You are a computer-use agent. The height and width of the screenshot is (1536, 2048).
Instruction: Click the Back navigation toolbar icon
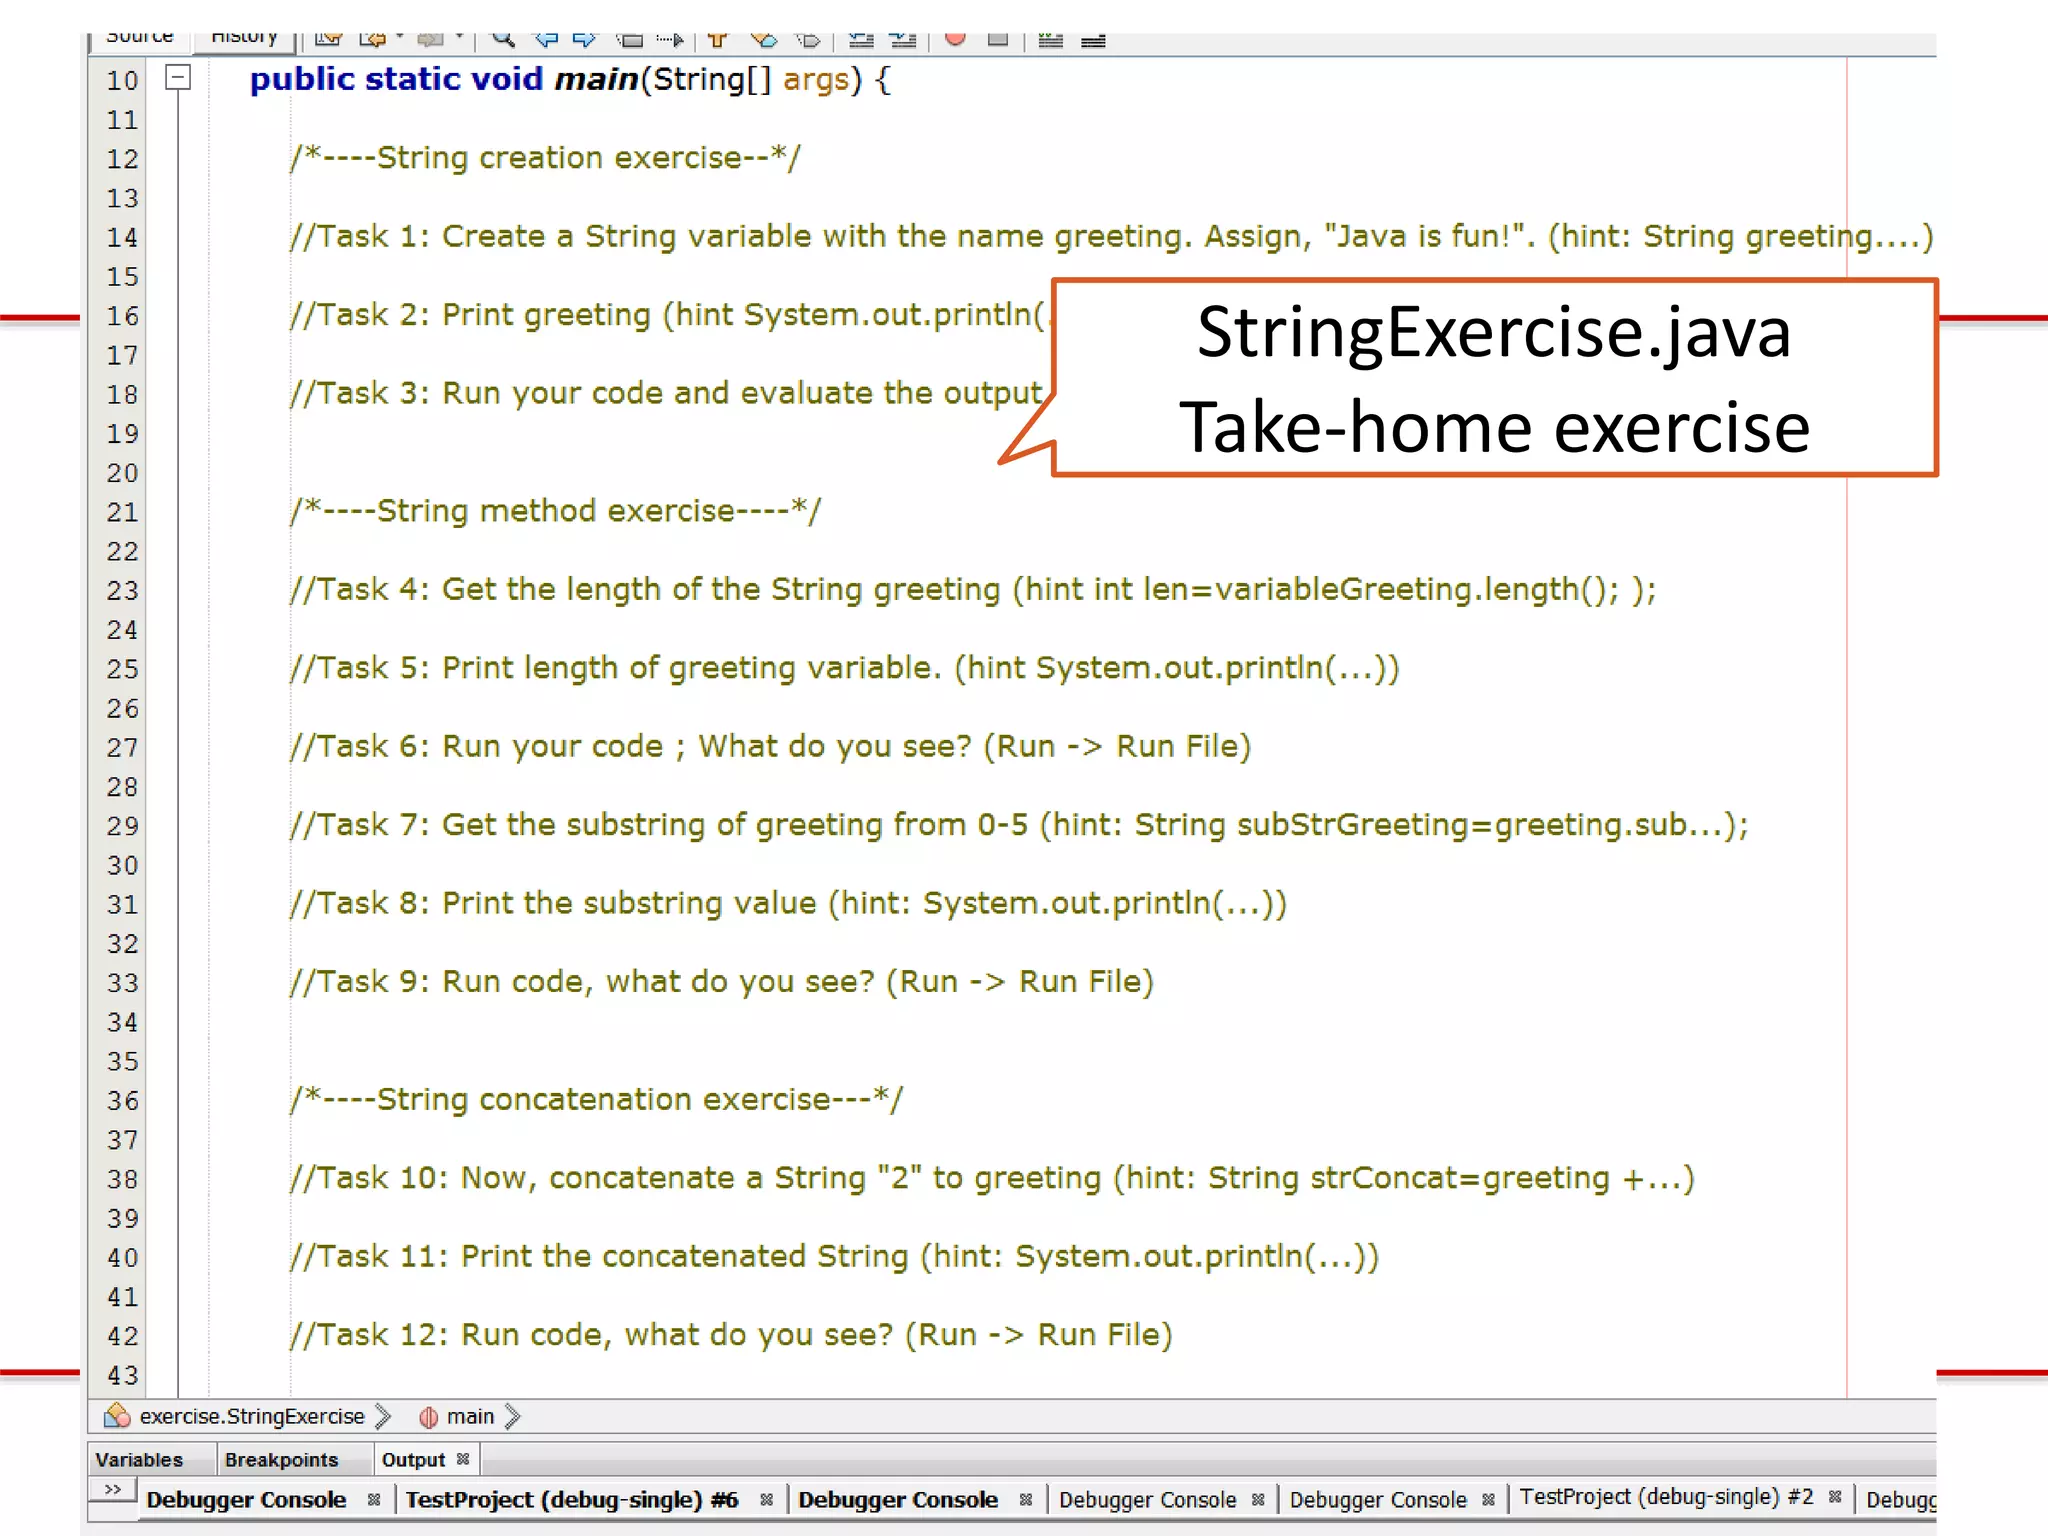pos(373,39)
